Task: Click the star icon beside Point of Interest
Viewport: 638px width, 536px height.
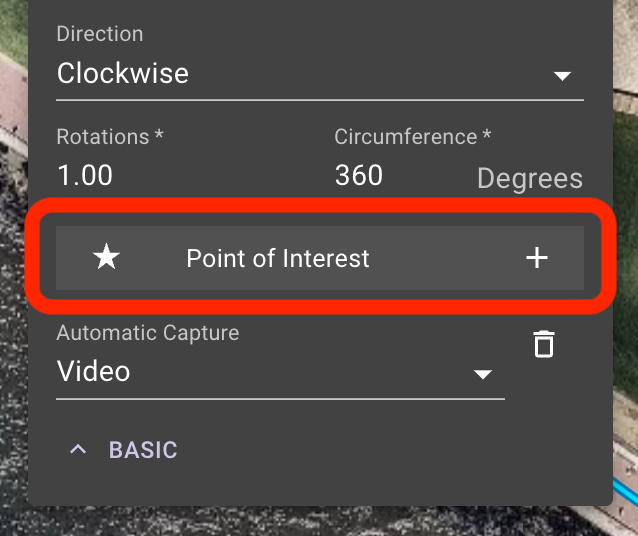Action: pyautogui.click(x=106, y=257)
